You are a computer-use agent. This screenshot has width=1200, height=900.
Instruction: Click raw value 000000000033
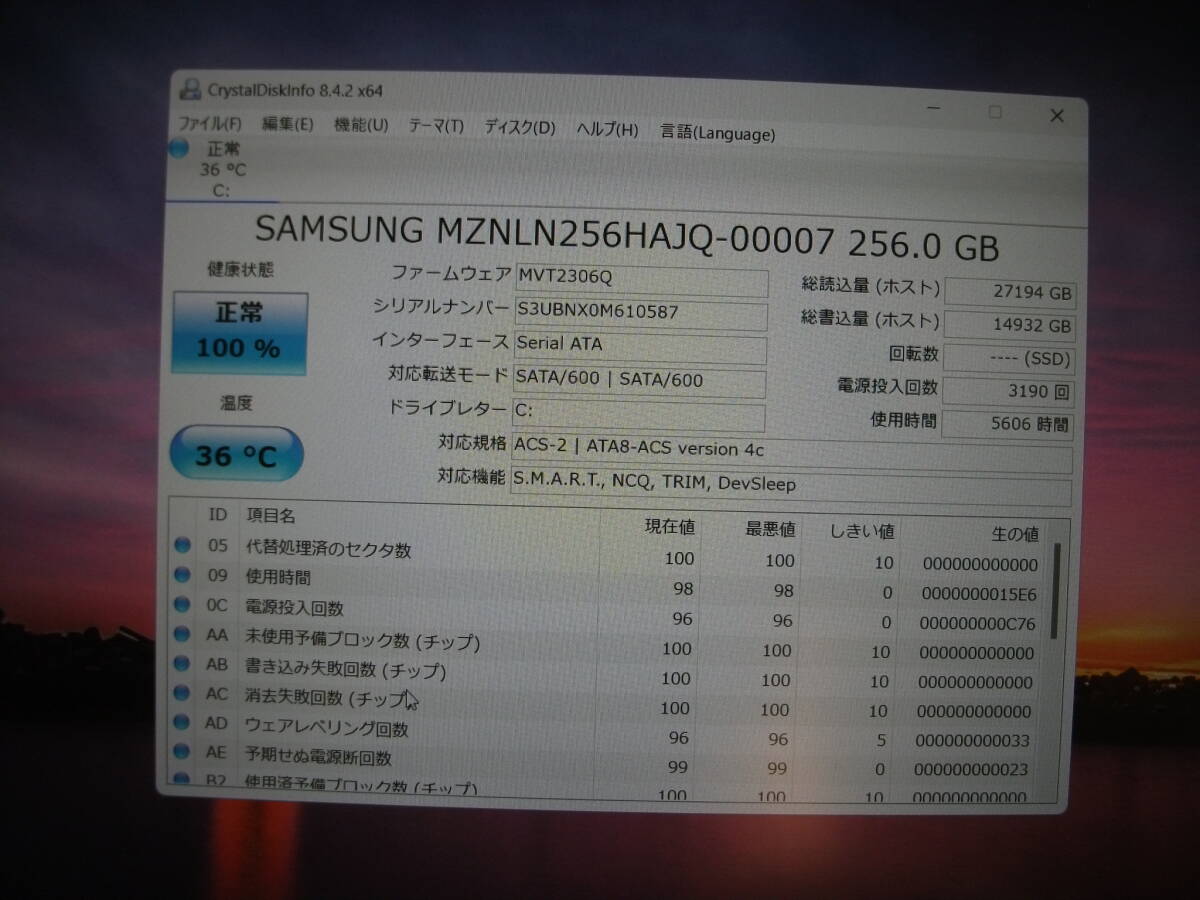coord(973,741)
